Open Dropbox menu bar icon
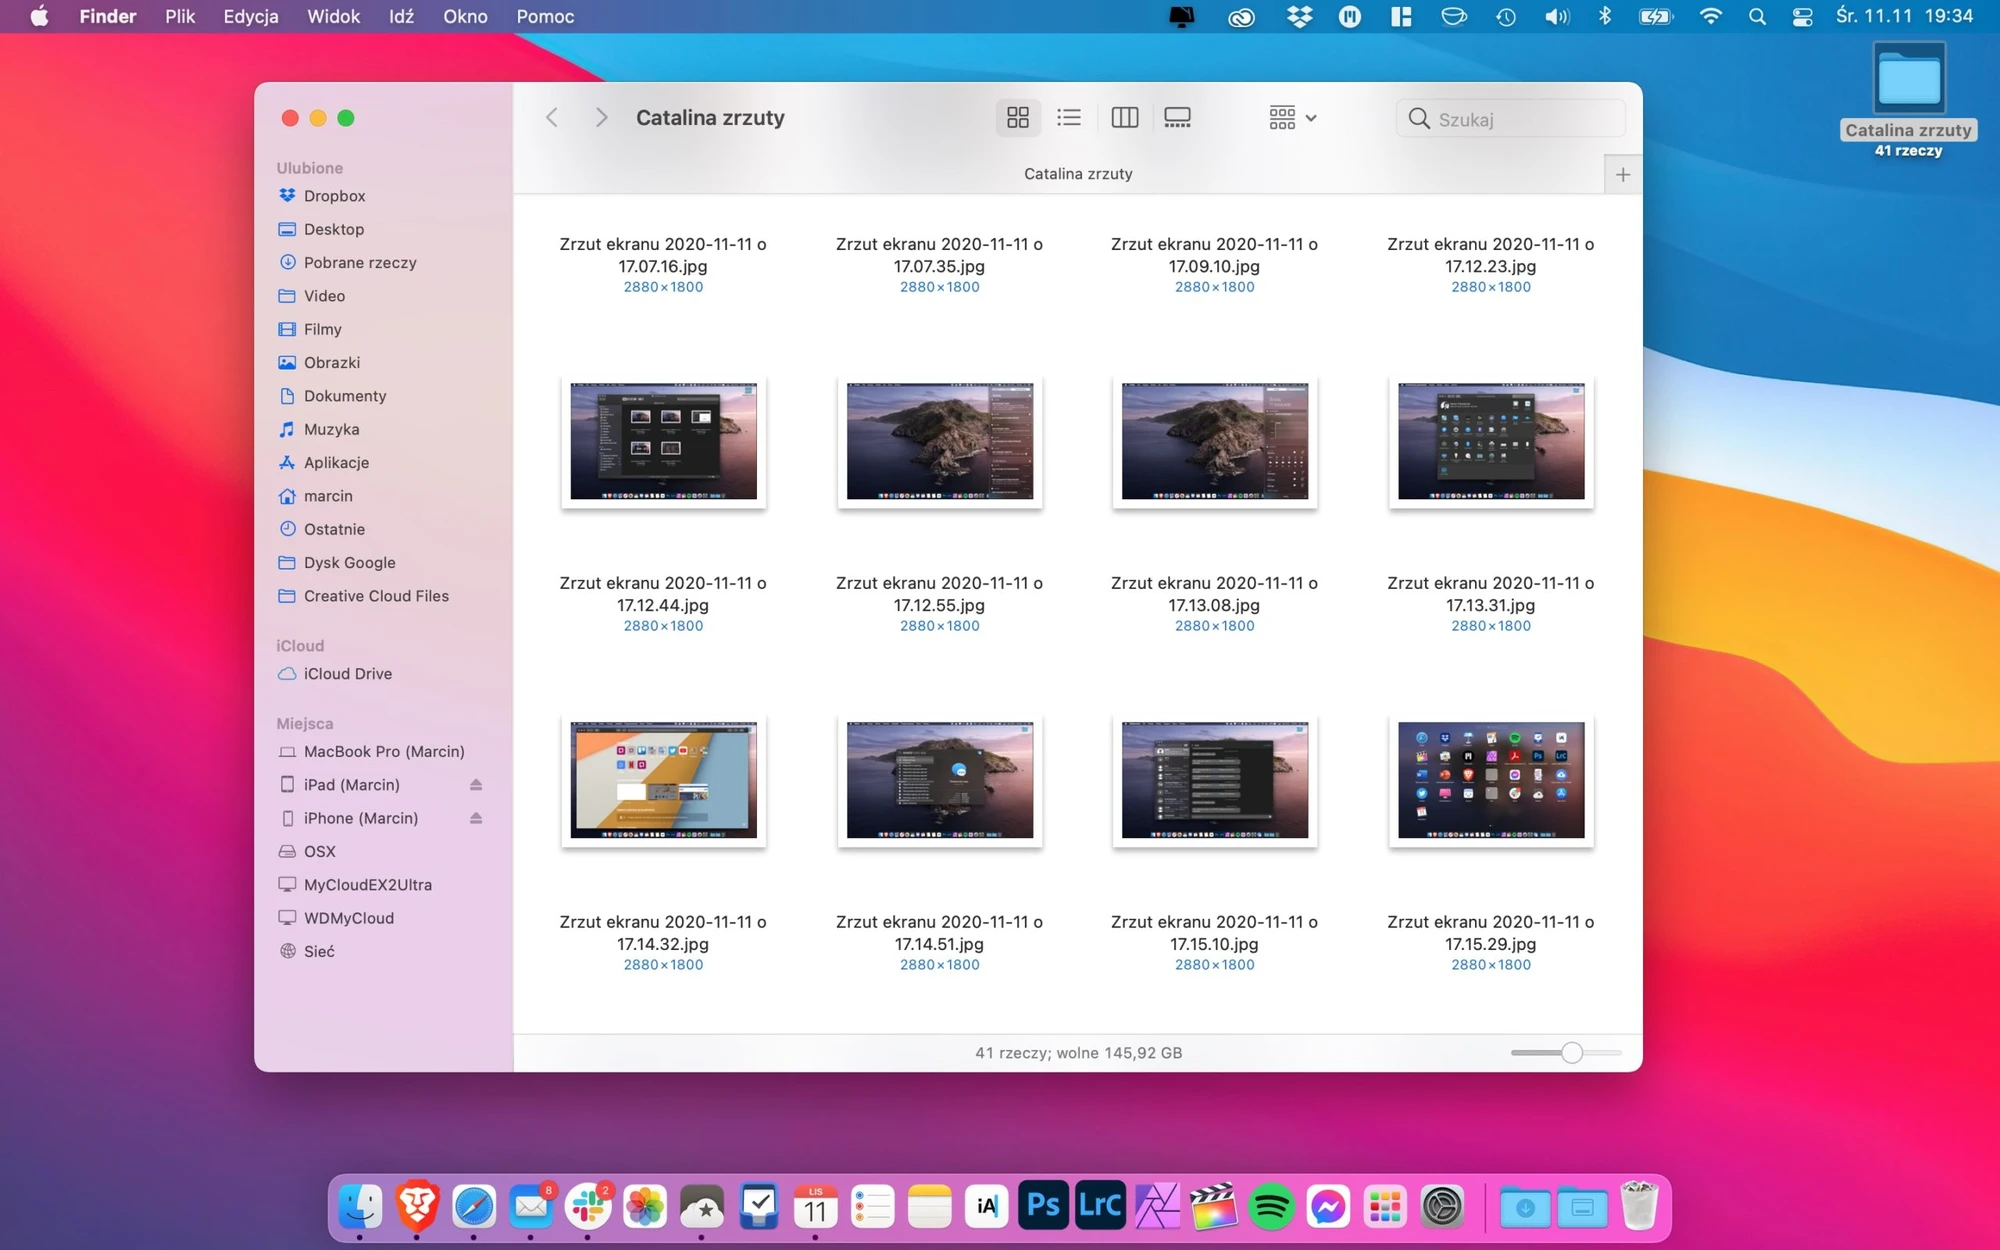Screen dimensions: 2000x1250 coord(1299,16)
